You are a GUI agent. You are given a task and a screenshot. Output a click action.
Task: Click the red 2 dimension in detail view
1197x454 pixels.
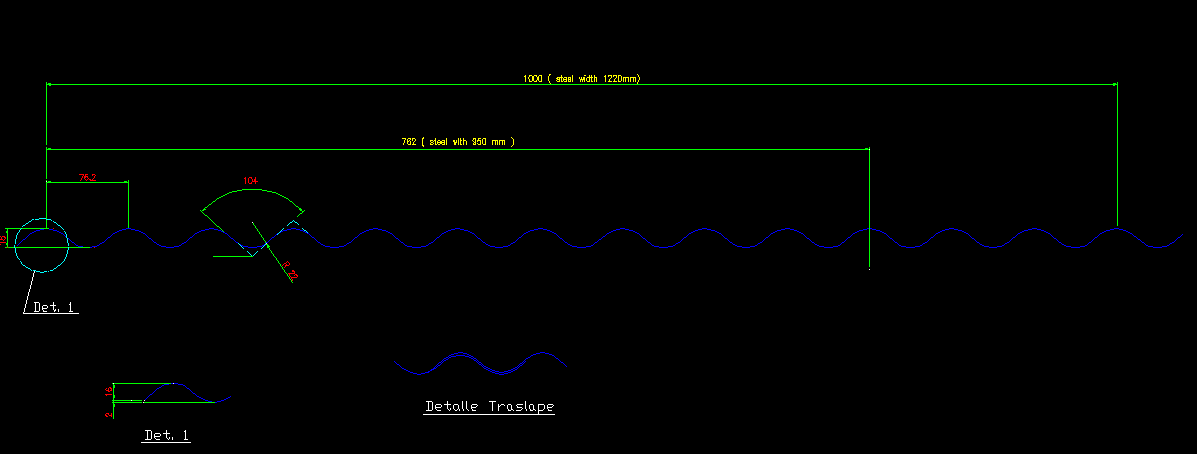(109, 413)
